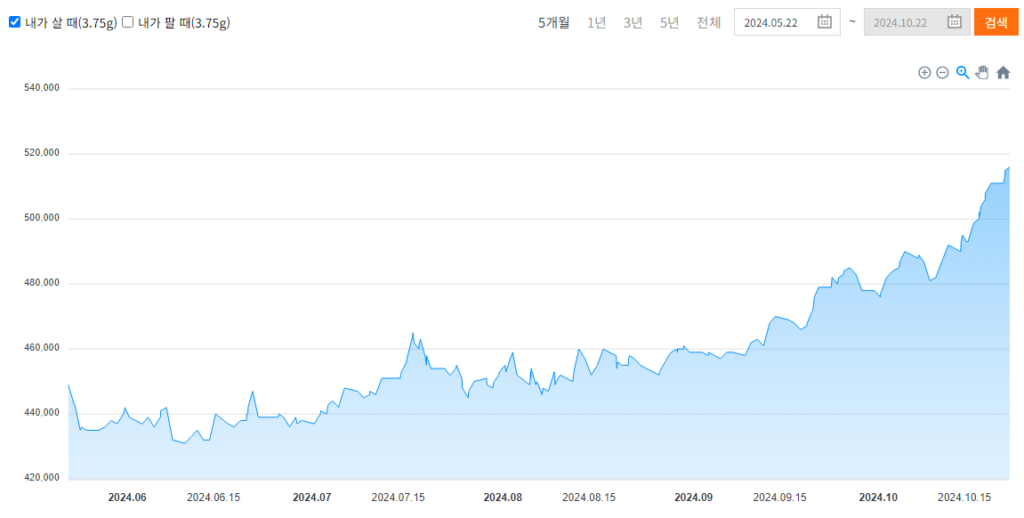This screenshot has height=518, width=1024.
Task: Show the 5년 period range
Action: click(669, 23)
